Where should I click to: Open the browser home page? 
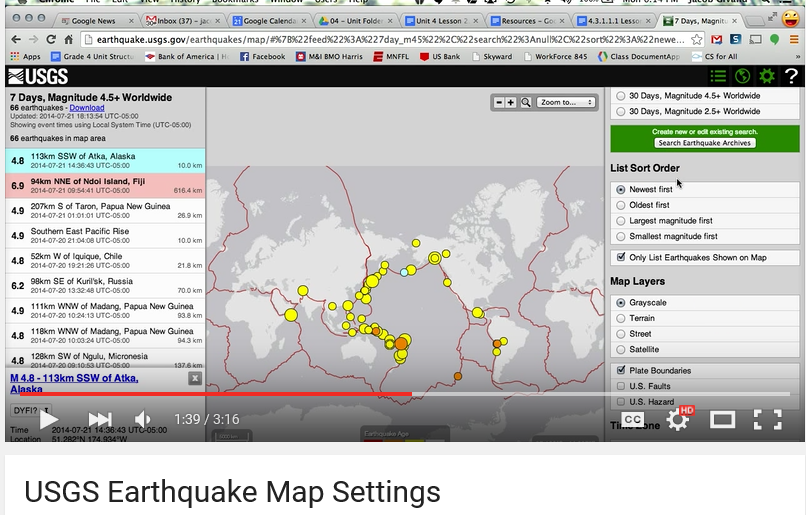click(x=68, y=40)
